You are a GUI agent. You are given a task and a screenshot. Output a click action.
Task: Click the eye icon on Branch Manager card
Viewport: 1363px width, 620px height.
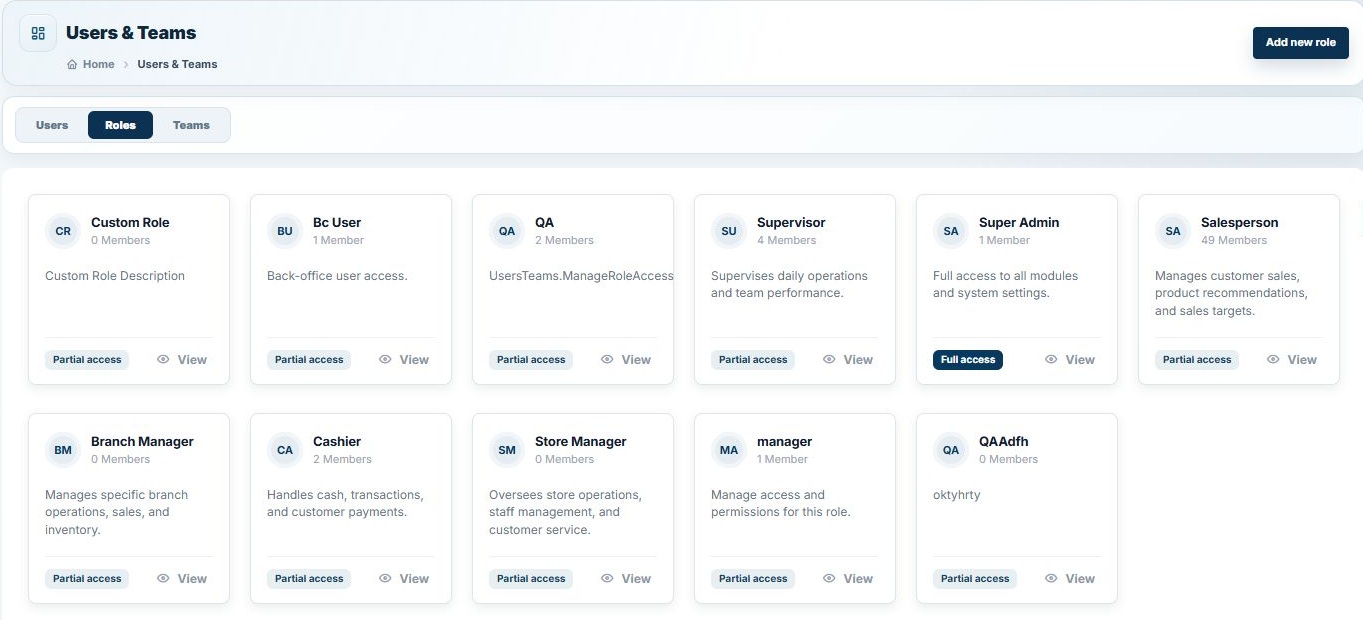163,578
